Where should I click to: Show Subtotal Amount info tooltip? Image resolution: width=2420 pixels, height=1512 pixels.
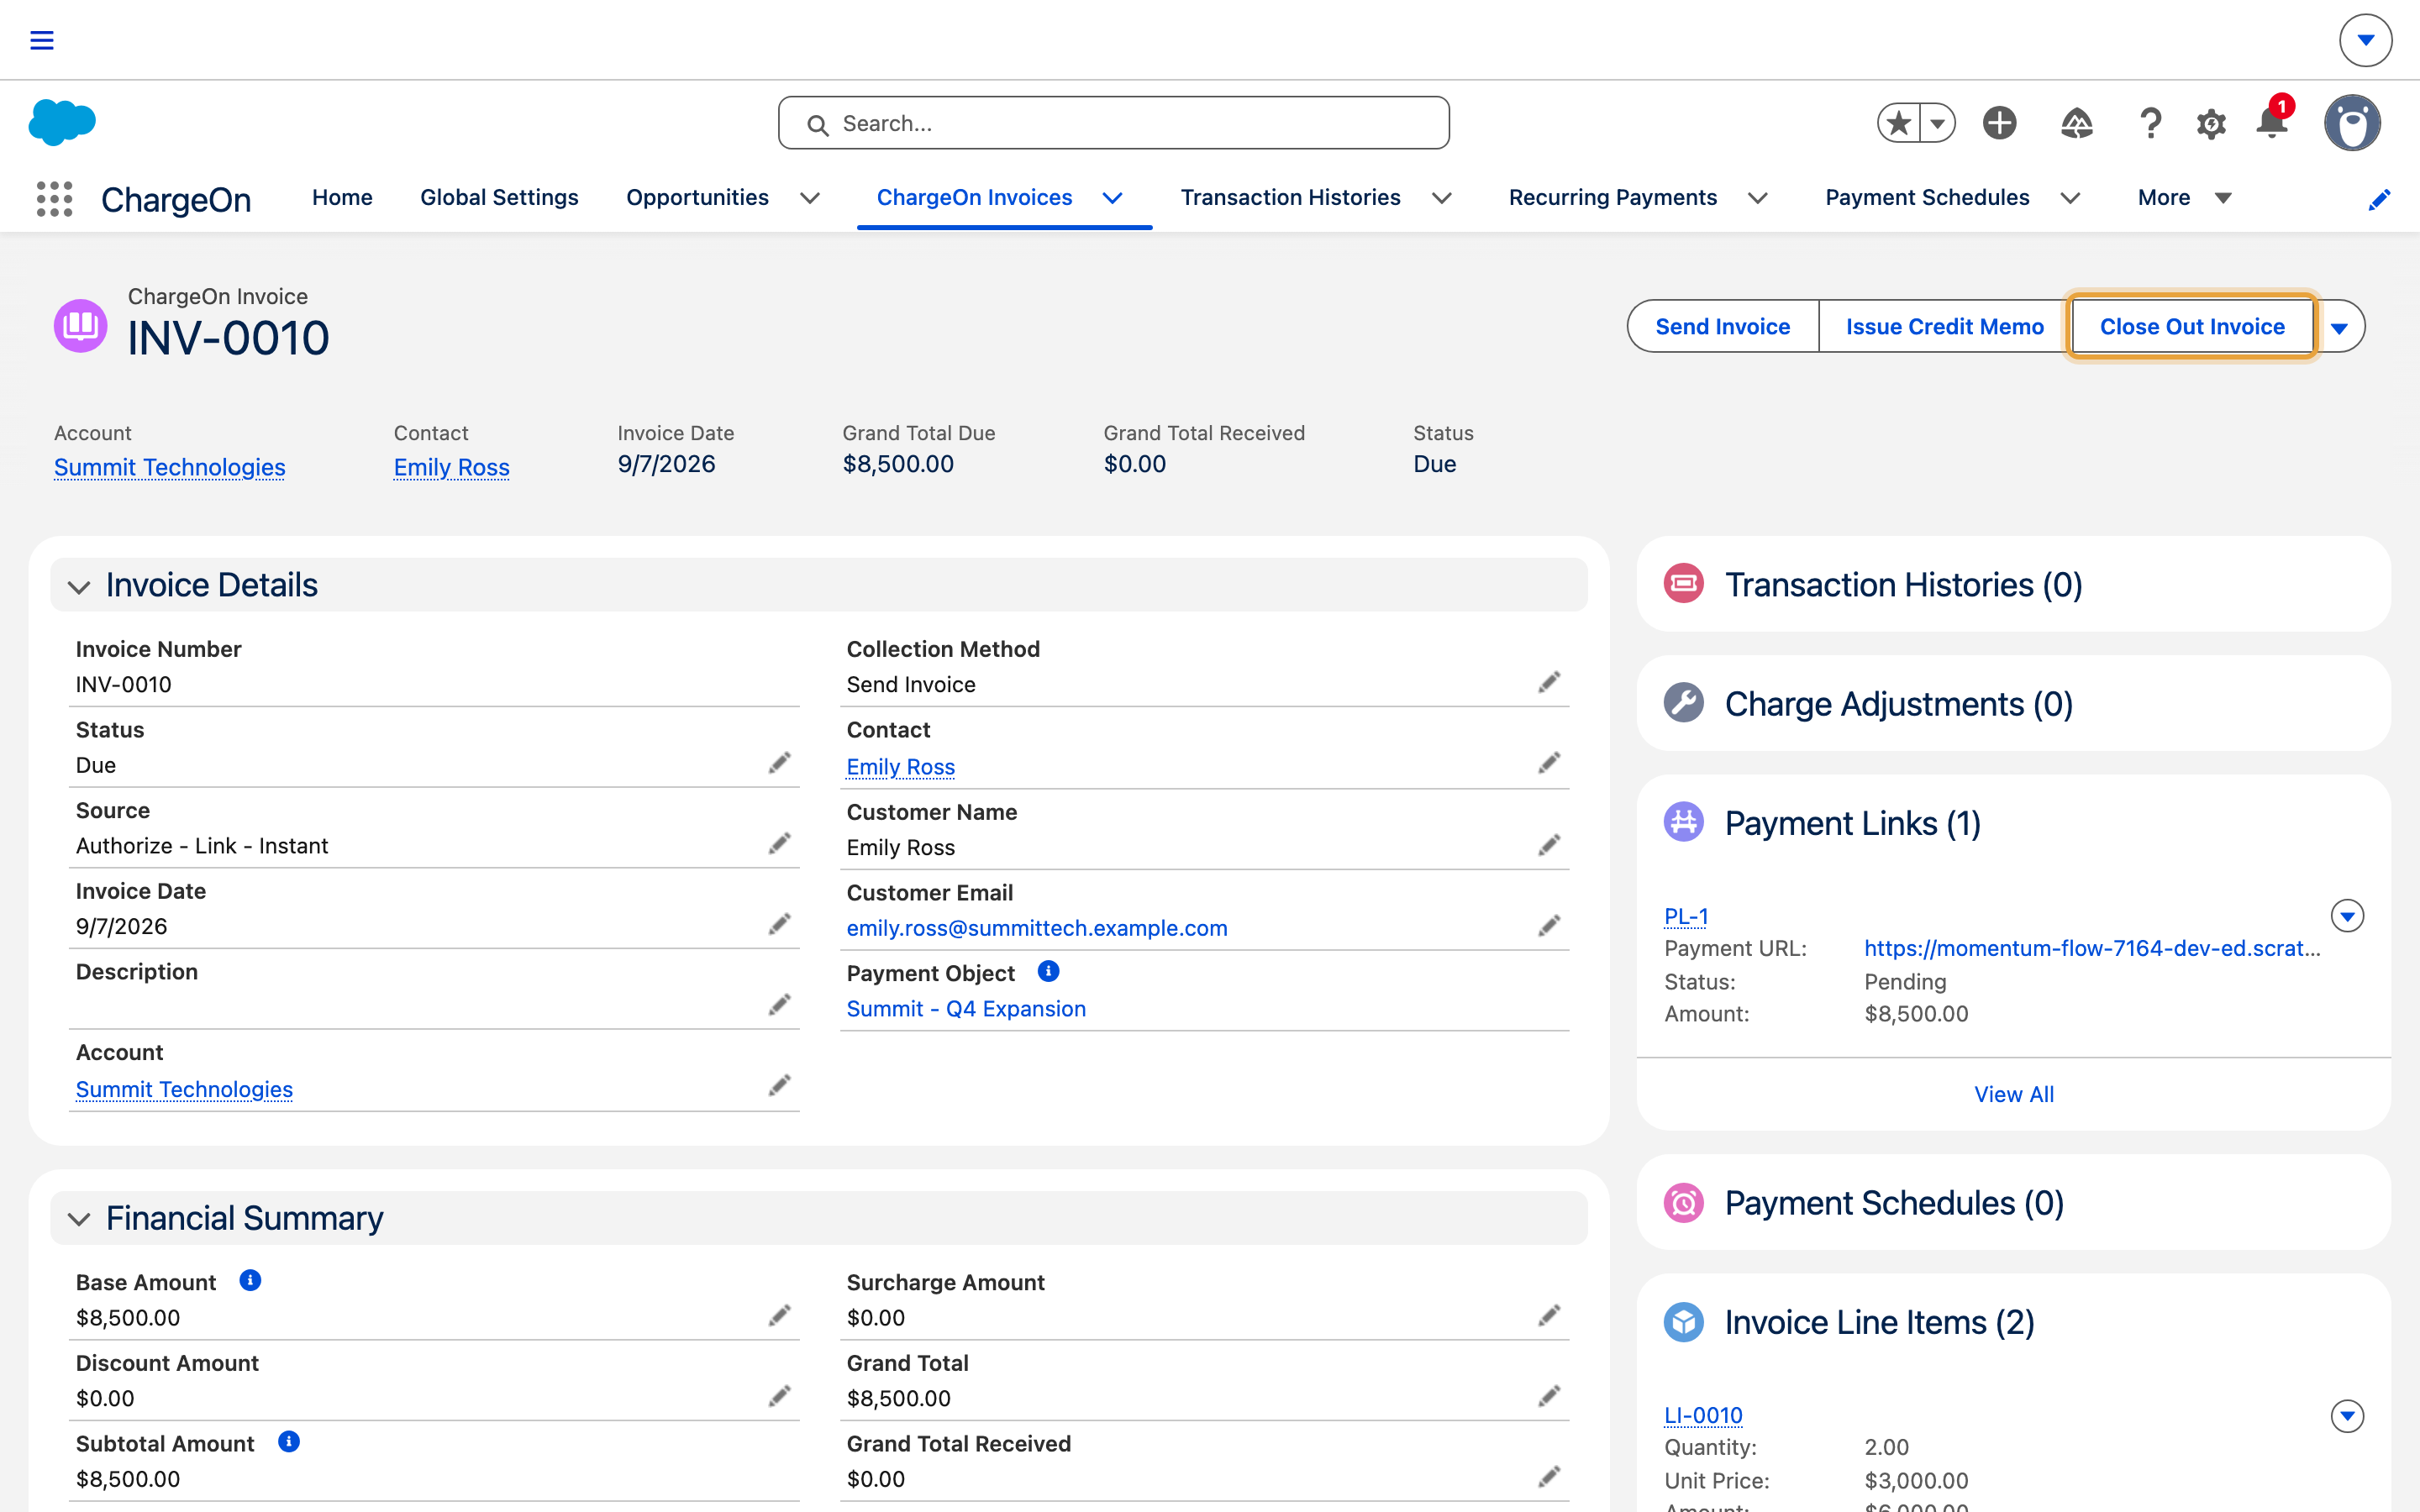pos(289,1441)
